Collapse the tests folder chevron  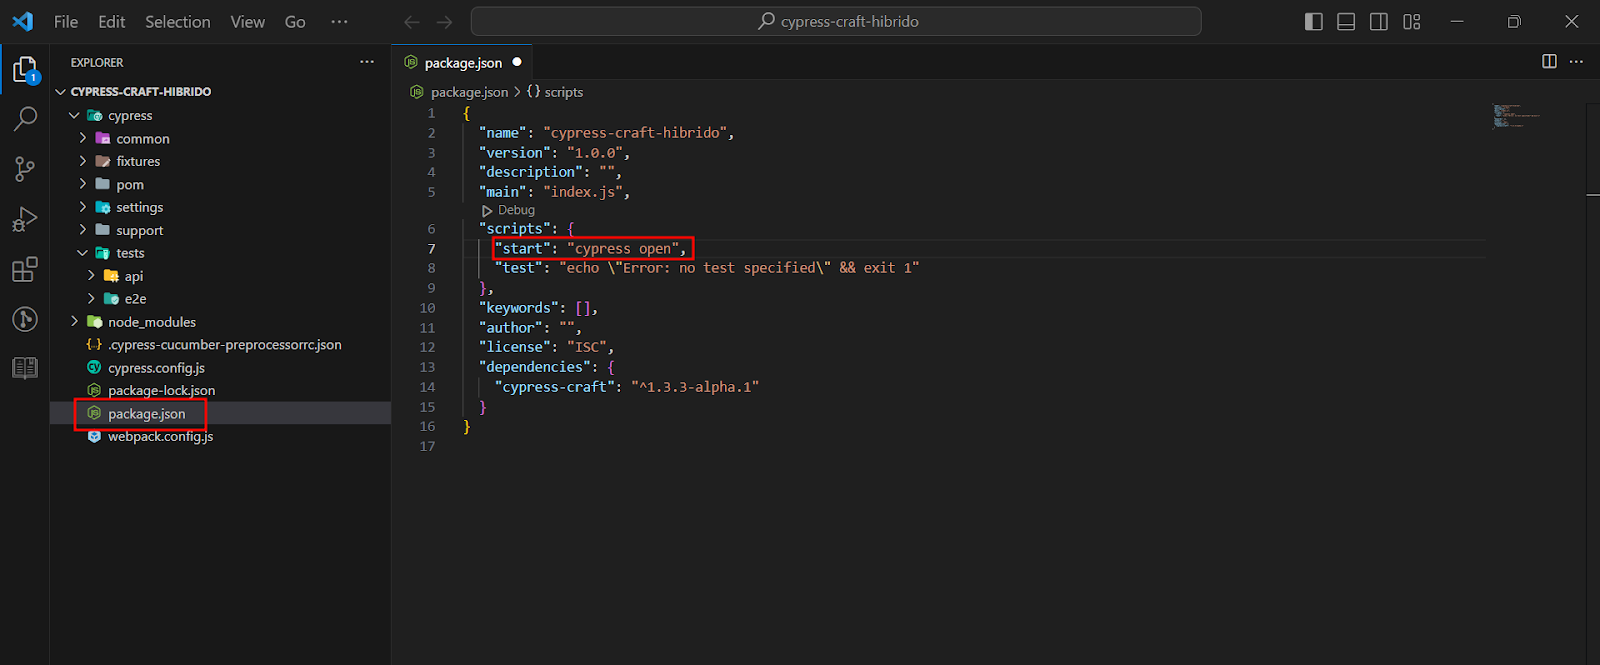83,253
